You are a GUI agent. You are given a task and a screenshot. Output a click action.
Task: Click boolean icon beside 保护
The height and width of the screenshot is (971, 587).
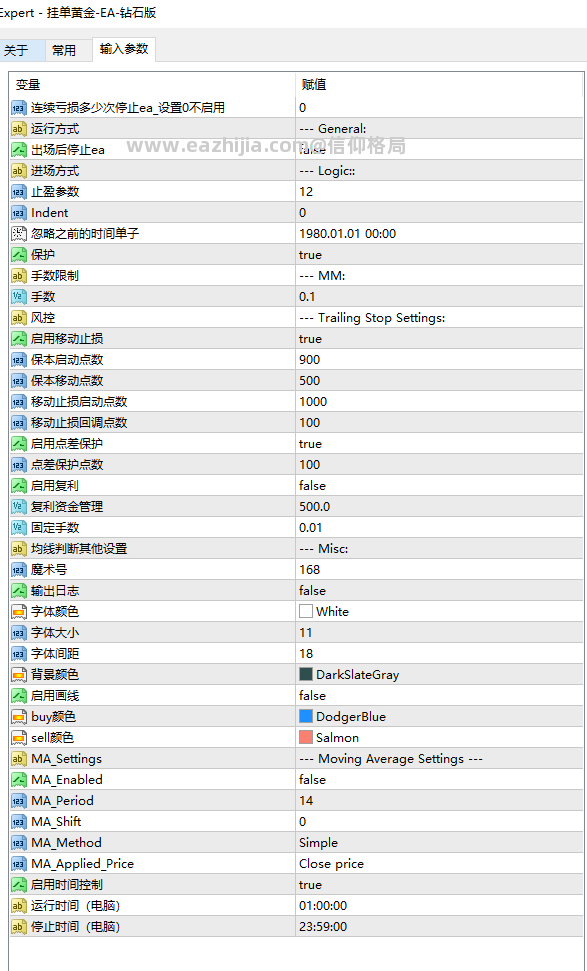coord(19,255)
